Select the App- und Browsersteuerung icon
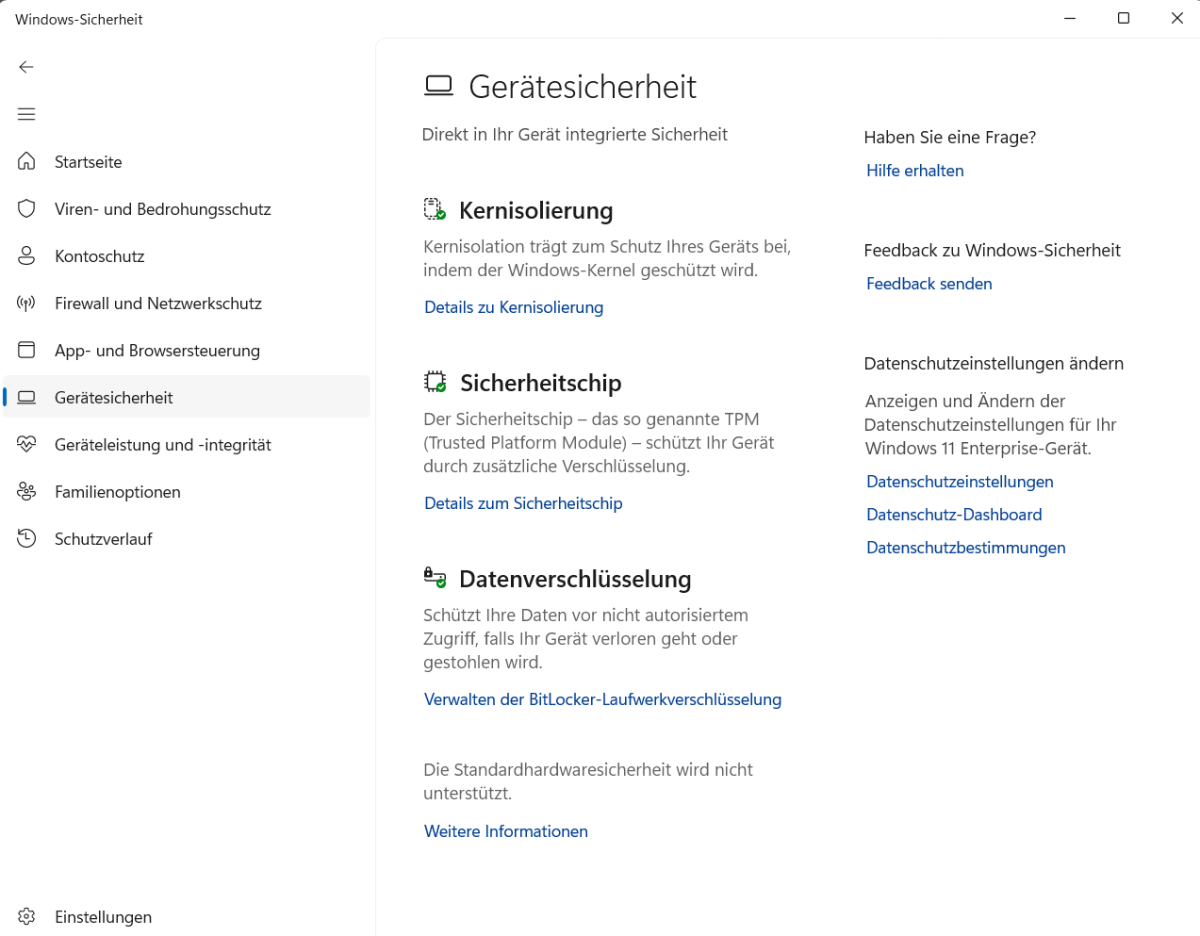The image size is (1200, 936). click(27, 349)
